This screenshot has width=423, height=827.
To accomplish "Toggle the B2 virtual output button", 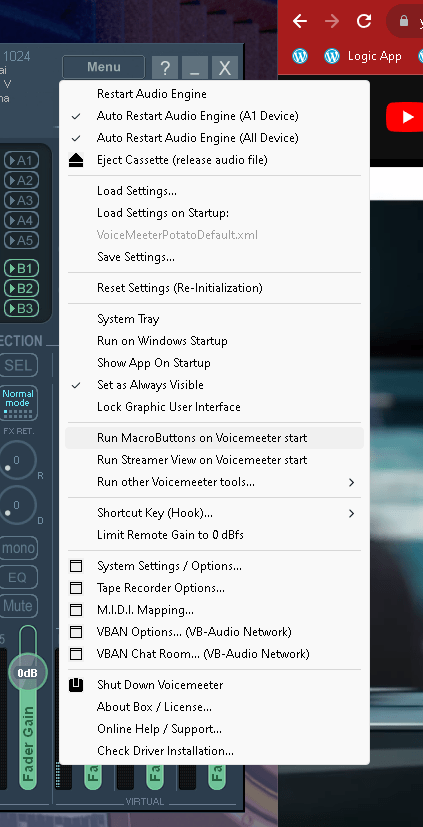I will click(x=21, y=289).
